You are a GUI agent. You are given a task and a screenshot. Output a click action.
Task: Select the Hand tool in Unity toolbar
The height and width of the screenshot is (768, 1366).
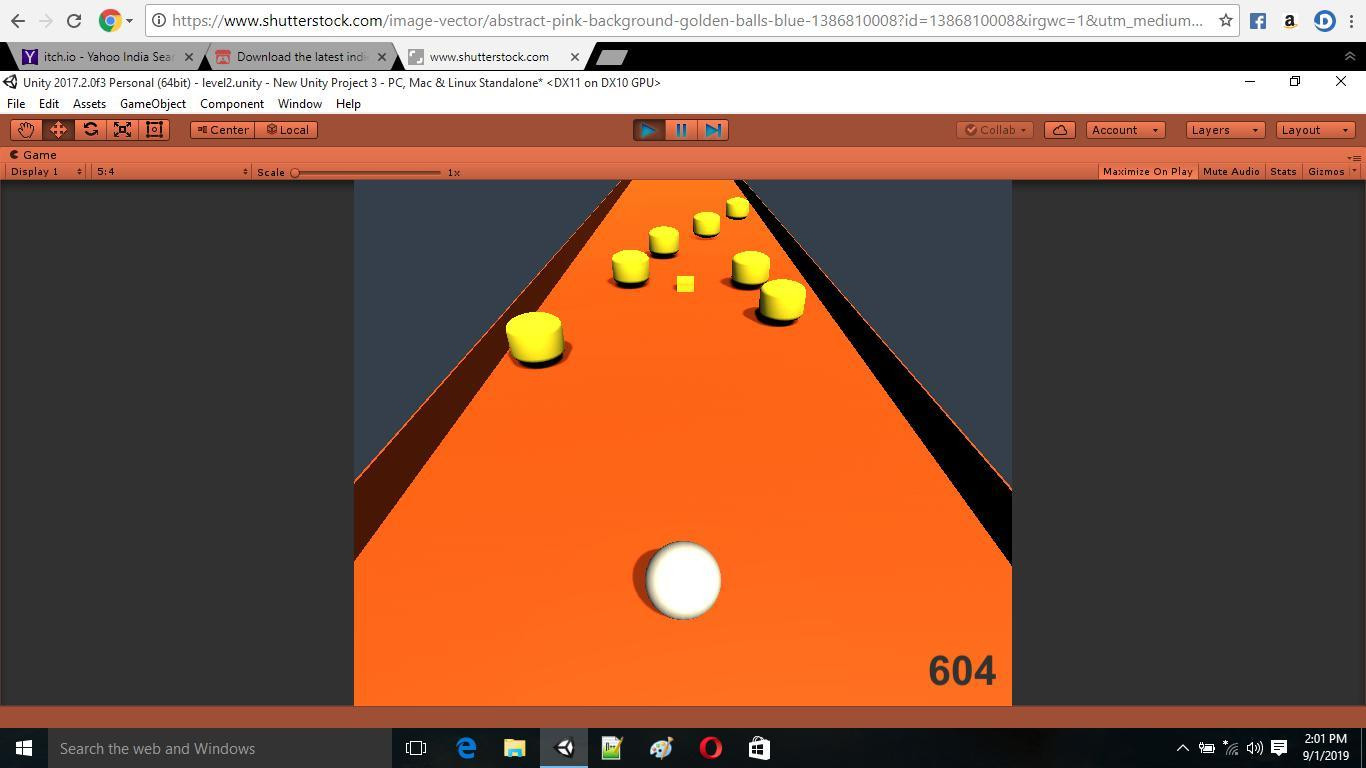[x=26, y=130]
